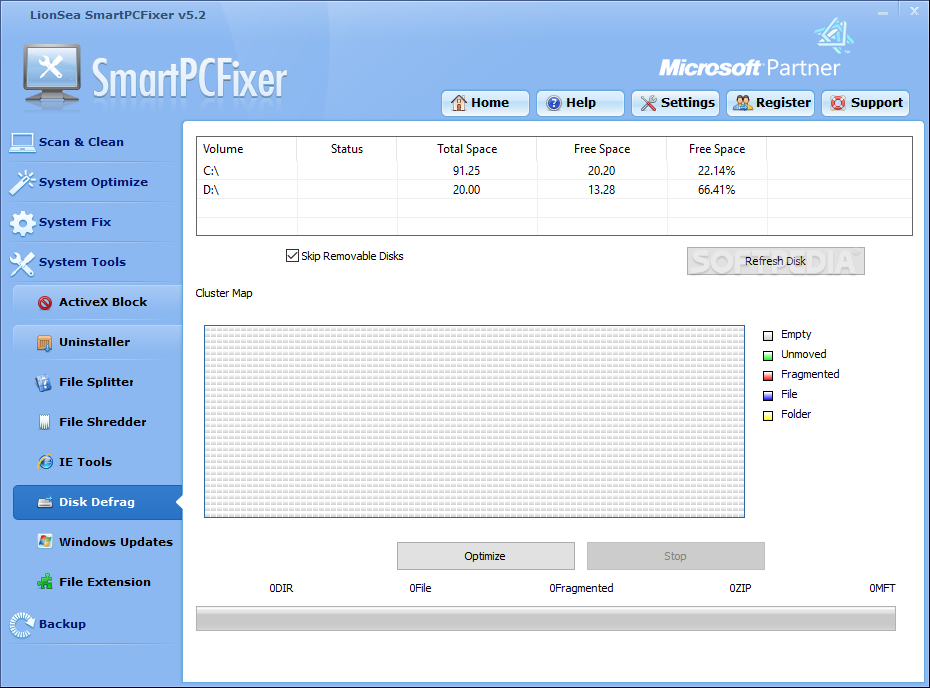Click the File Shredder icon
The height and width of the screenshot is (688, 930).
click(44, 422)
